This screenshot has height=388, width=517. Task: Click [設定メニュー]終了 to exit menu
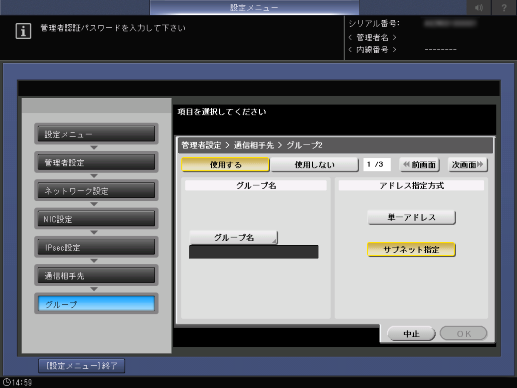point(82,366)
